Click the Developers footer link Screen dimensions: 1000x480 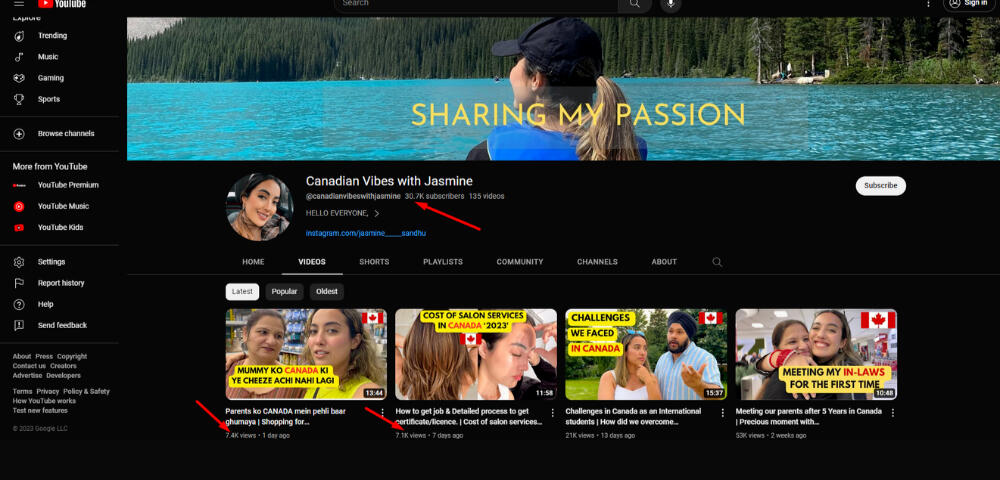click(63, 375)
